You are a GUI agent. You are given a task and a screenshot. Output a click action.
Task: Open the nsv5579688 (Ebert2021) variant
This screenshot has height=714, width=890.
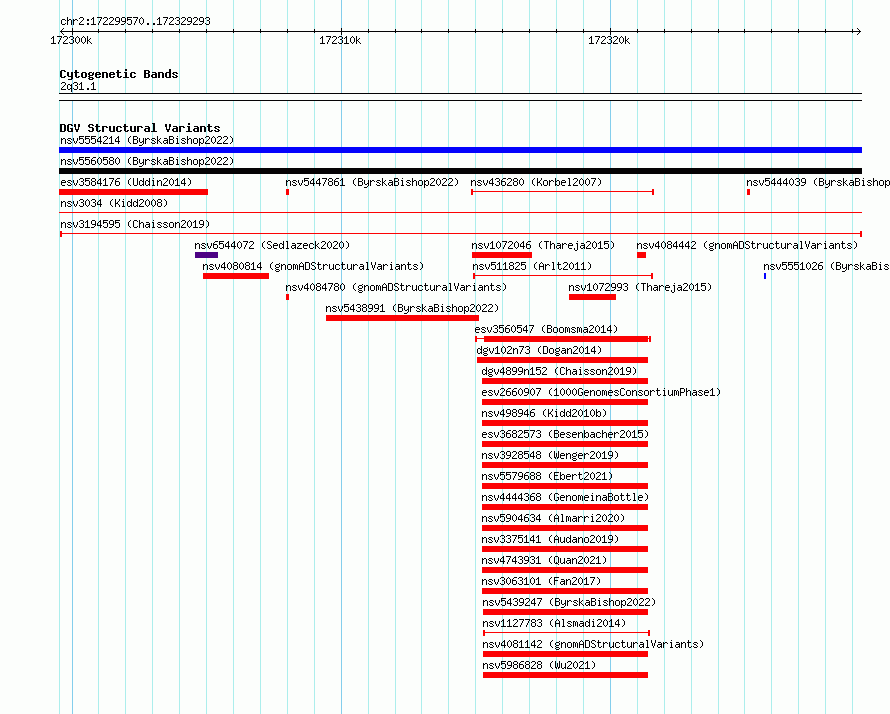pyautogui.click(x=547, y=476)
